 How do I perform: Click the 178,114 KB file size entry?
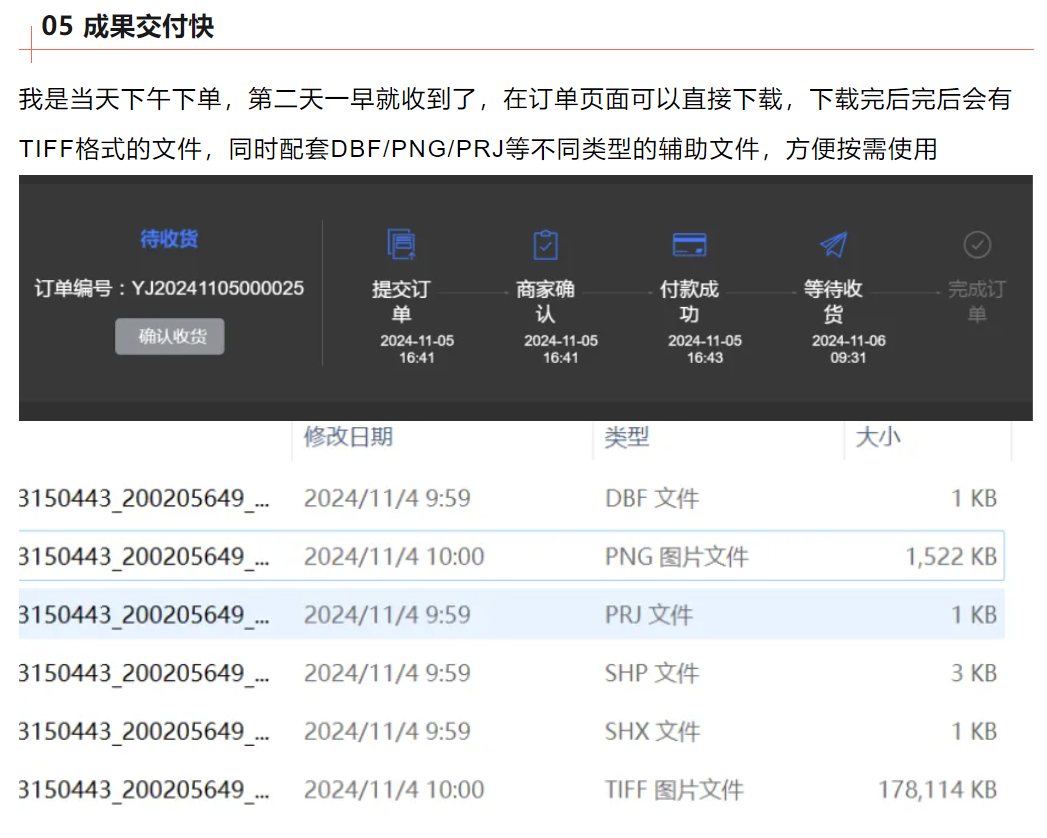937,790
